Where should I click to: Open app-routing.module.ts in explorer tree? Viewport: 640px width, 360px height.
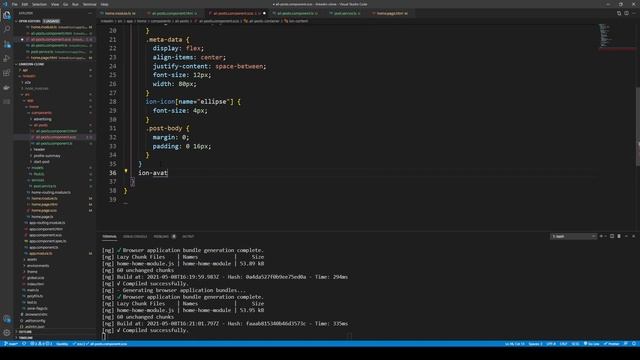pos(47,223)
